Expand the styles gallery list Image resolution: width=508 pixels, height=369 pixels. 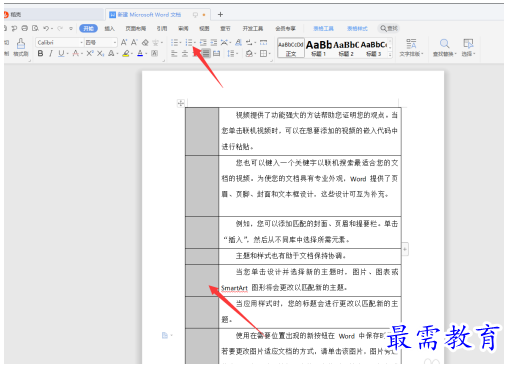pos(390,55)
